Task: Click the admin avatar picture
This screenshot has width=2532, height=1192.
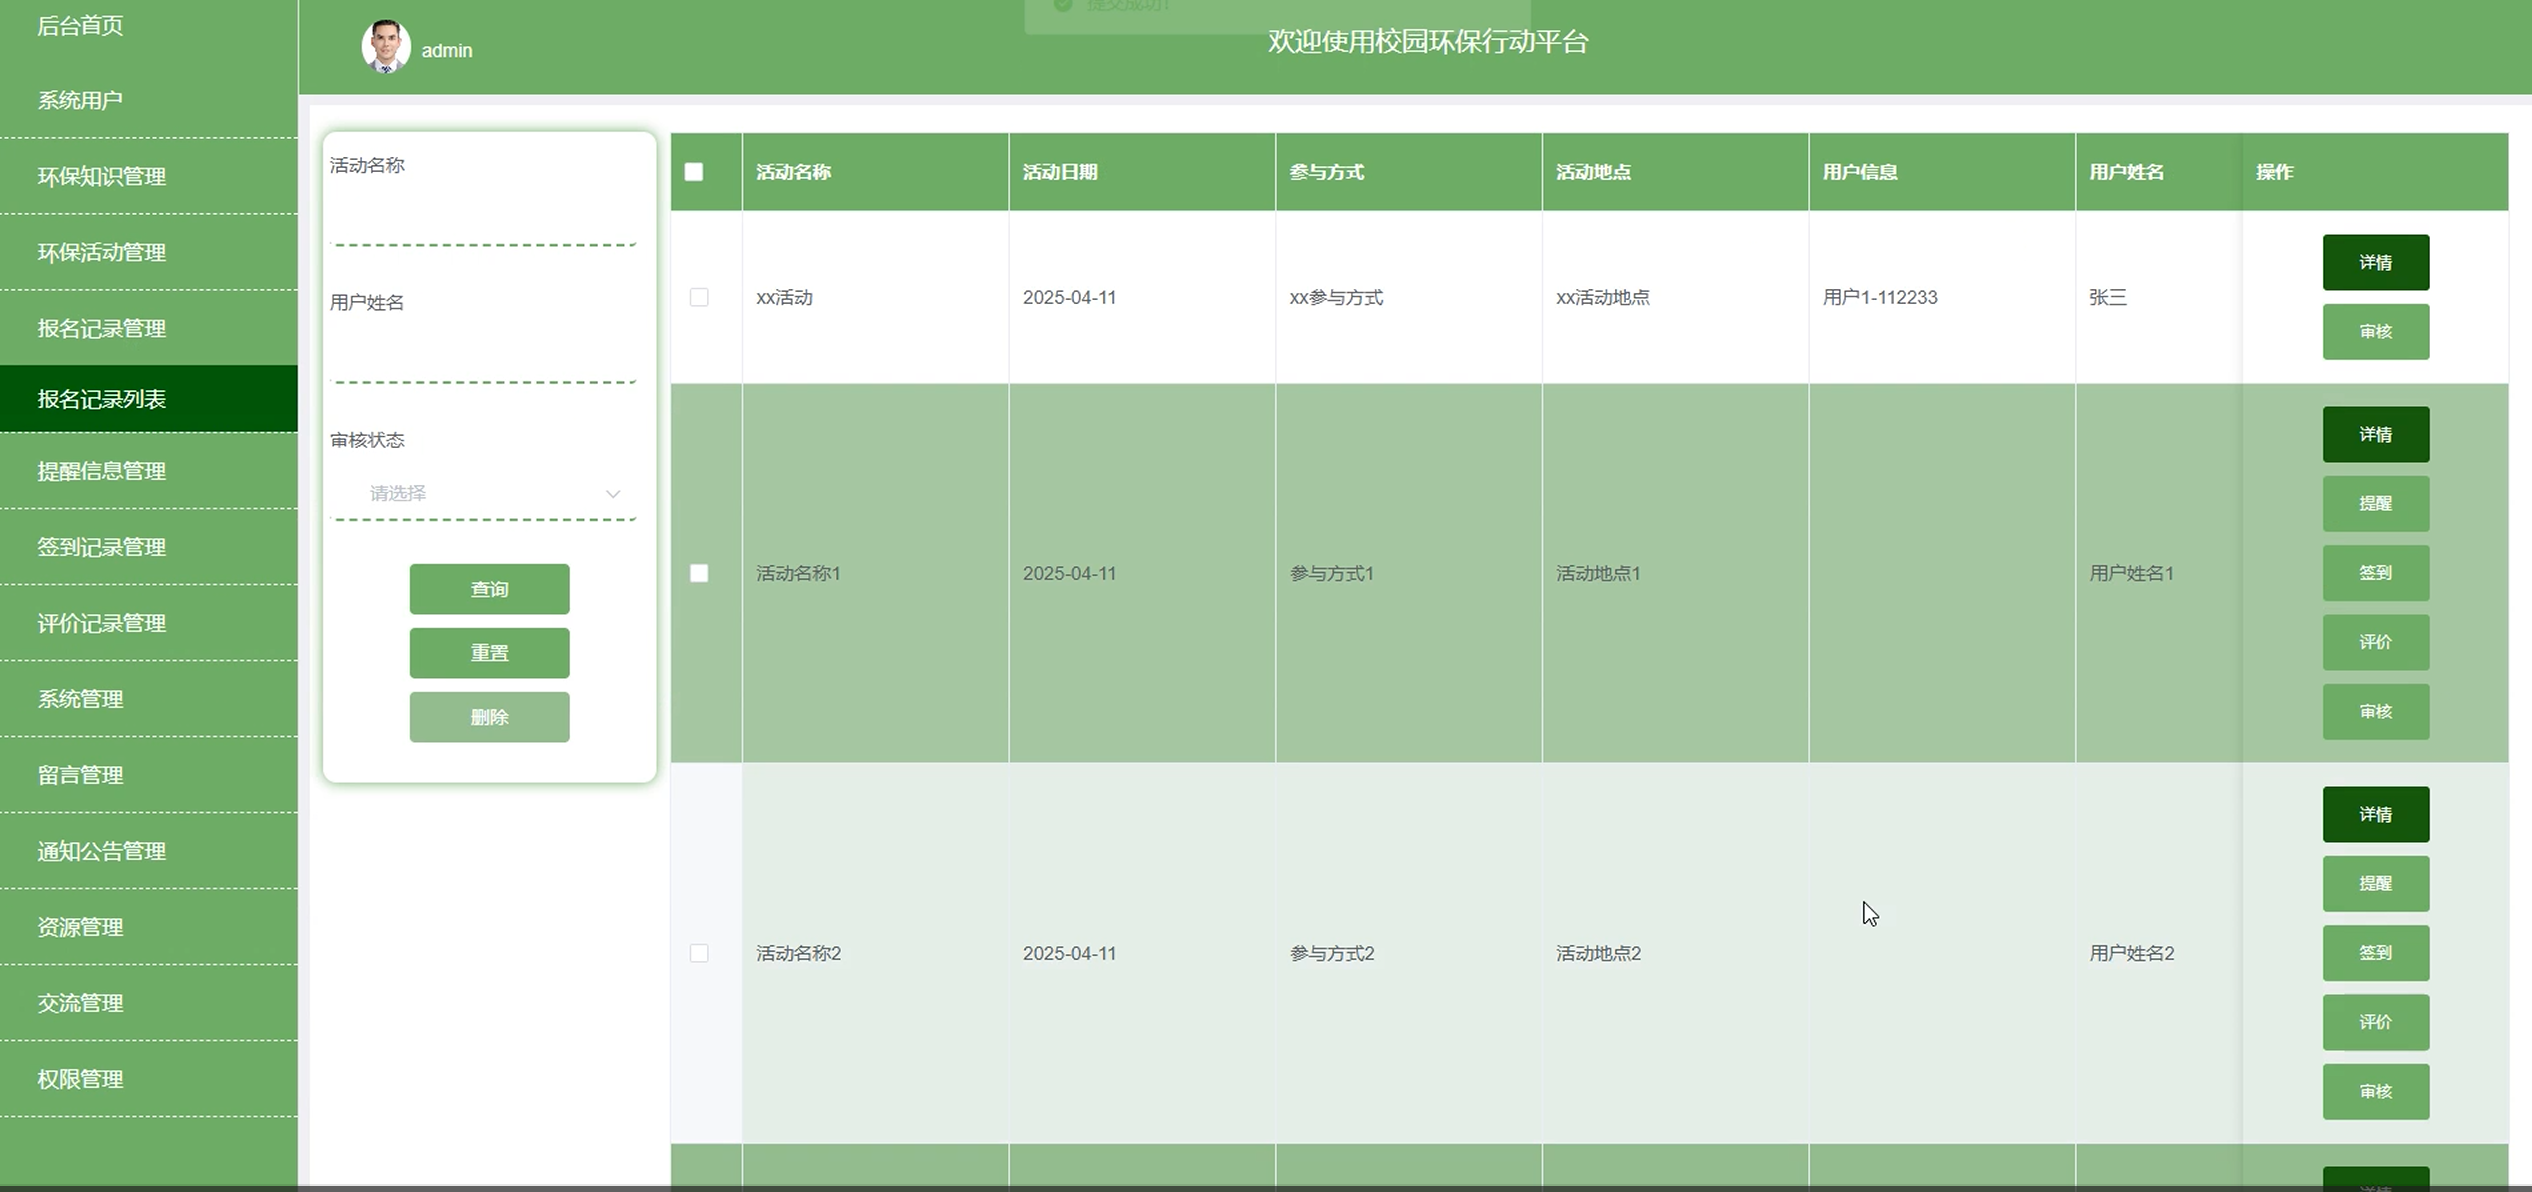Action: (x=385, y=47)
